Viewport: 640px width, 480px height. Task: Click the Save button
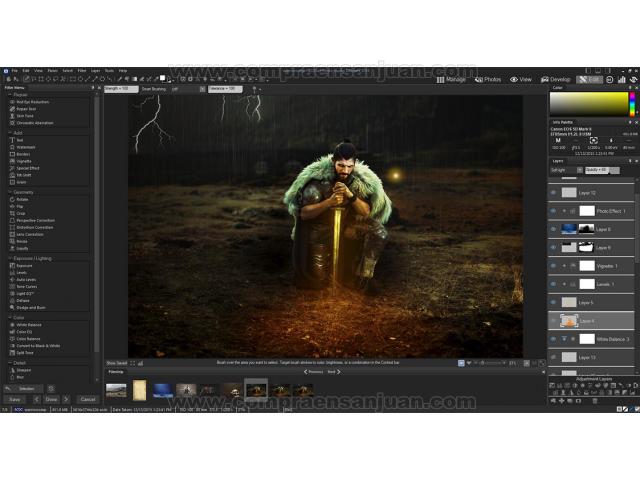pyautogui.click(x=15, y=399)
